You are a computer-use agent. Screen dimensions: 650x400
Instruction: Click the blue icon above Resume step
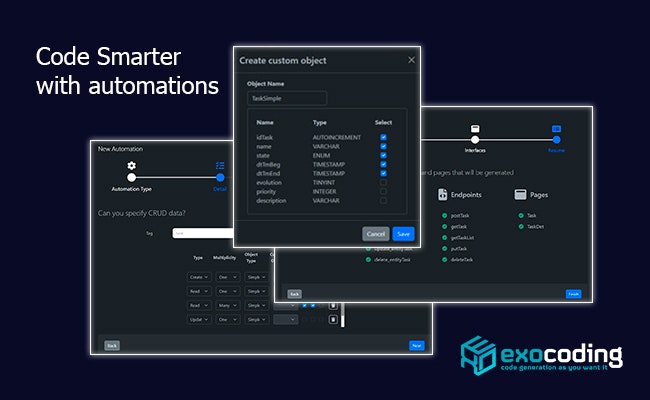(x=556, y=128)
